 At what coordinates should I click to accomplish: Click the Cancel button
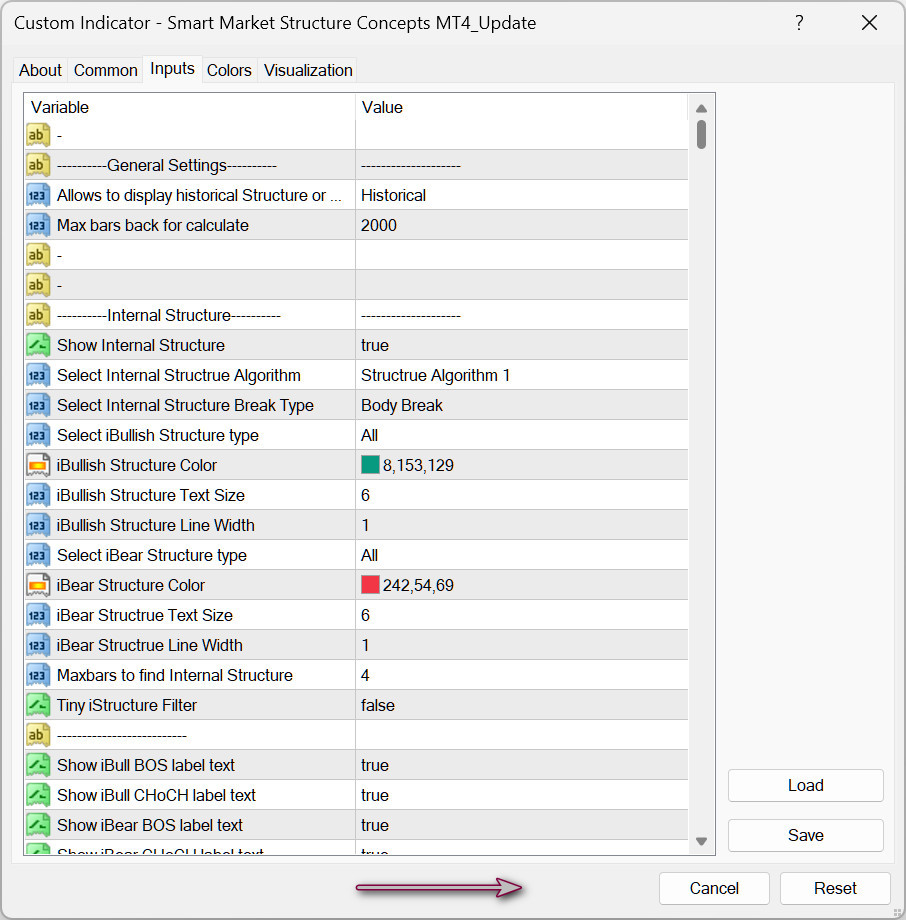pos(714,888)
